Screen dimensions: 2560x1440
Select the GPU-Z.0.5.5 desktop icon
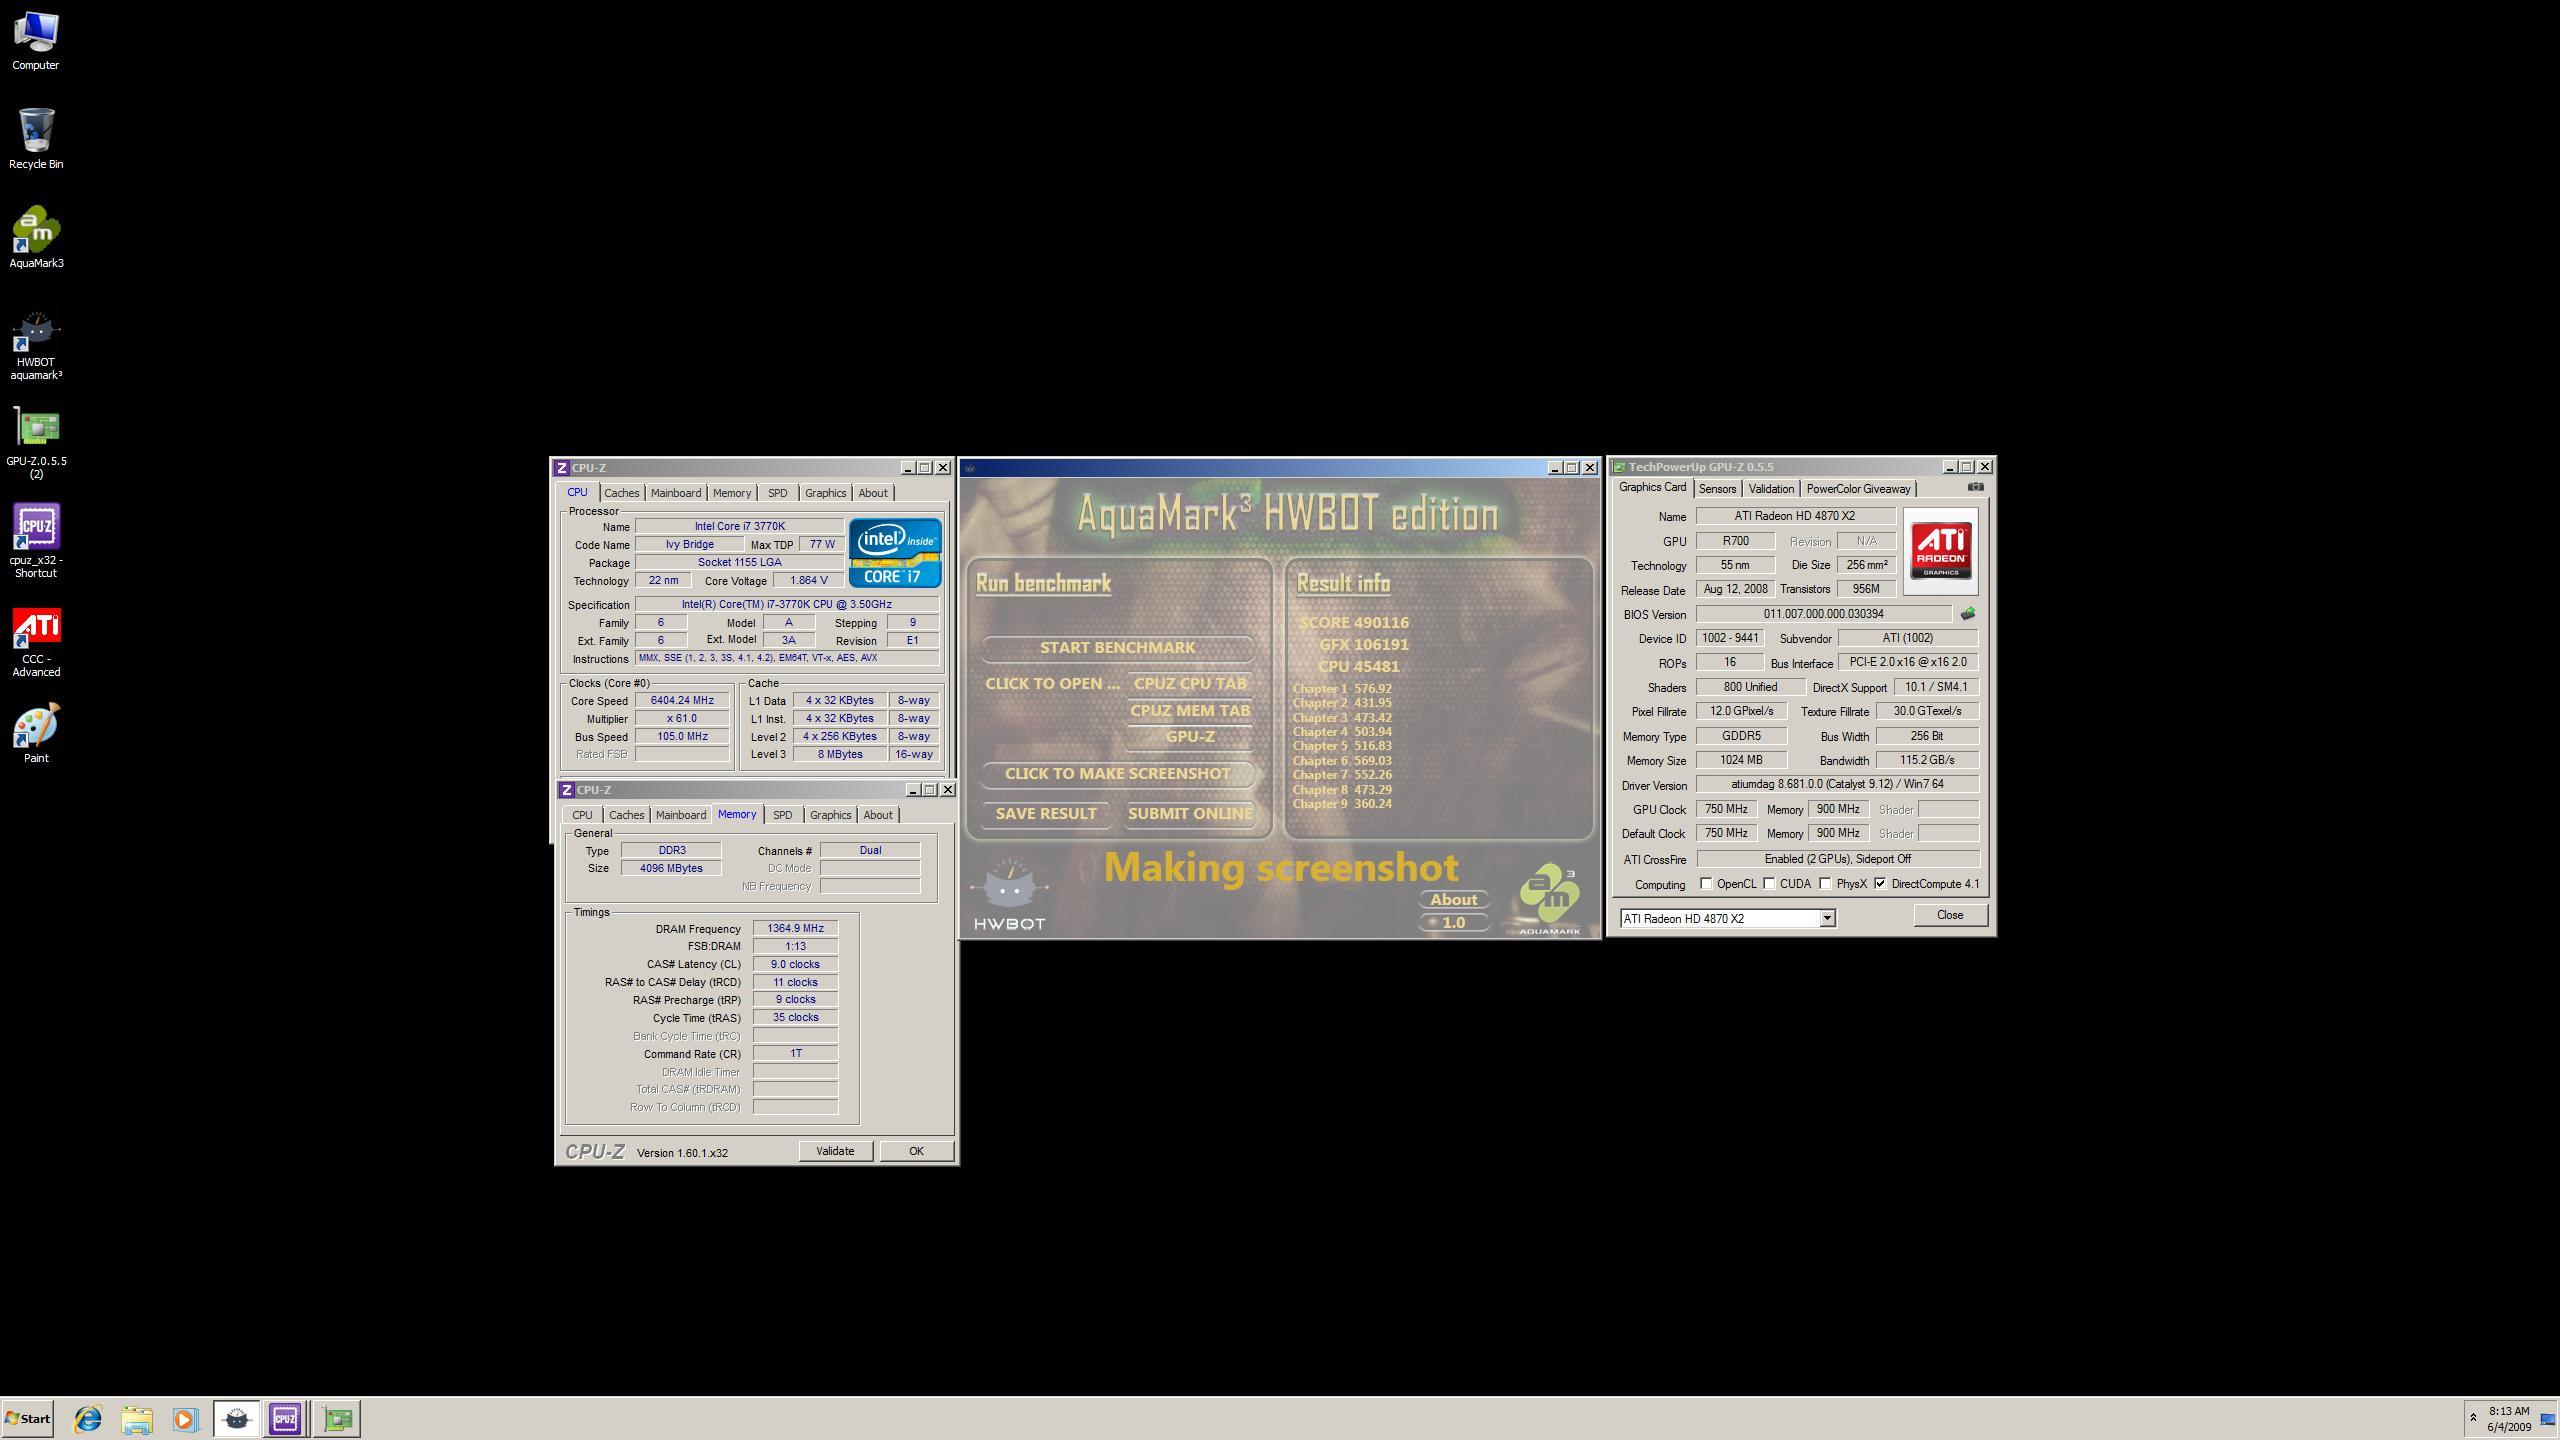click(x=36, y=444)
